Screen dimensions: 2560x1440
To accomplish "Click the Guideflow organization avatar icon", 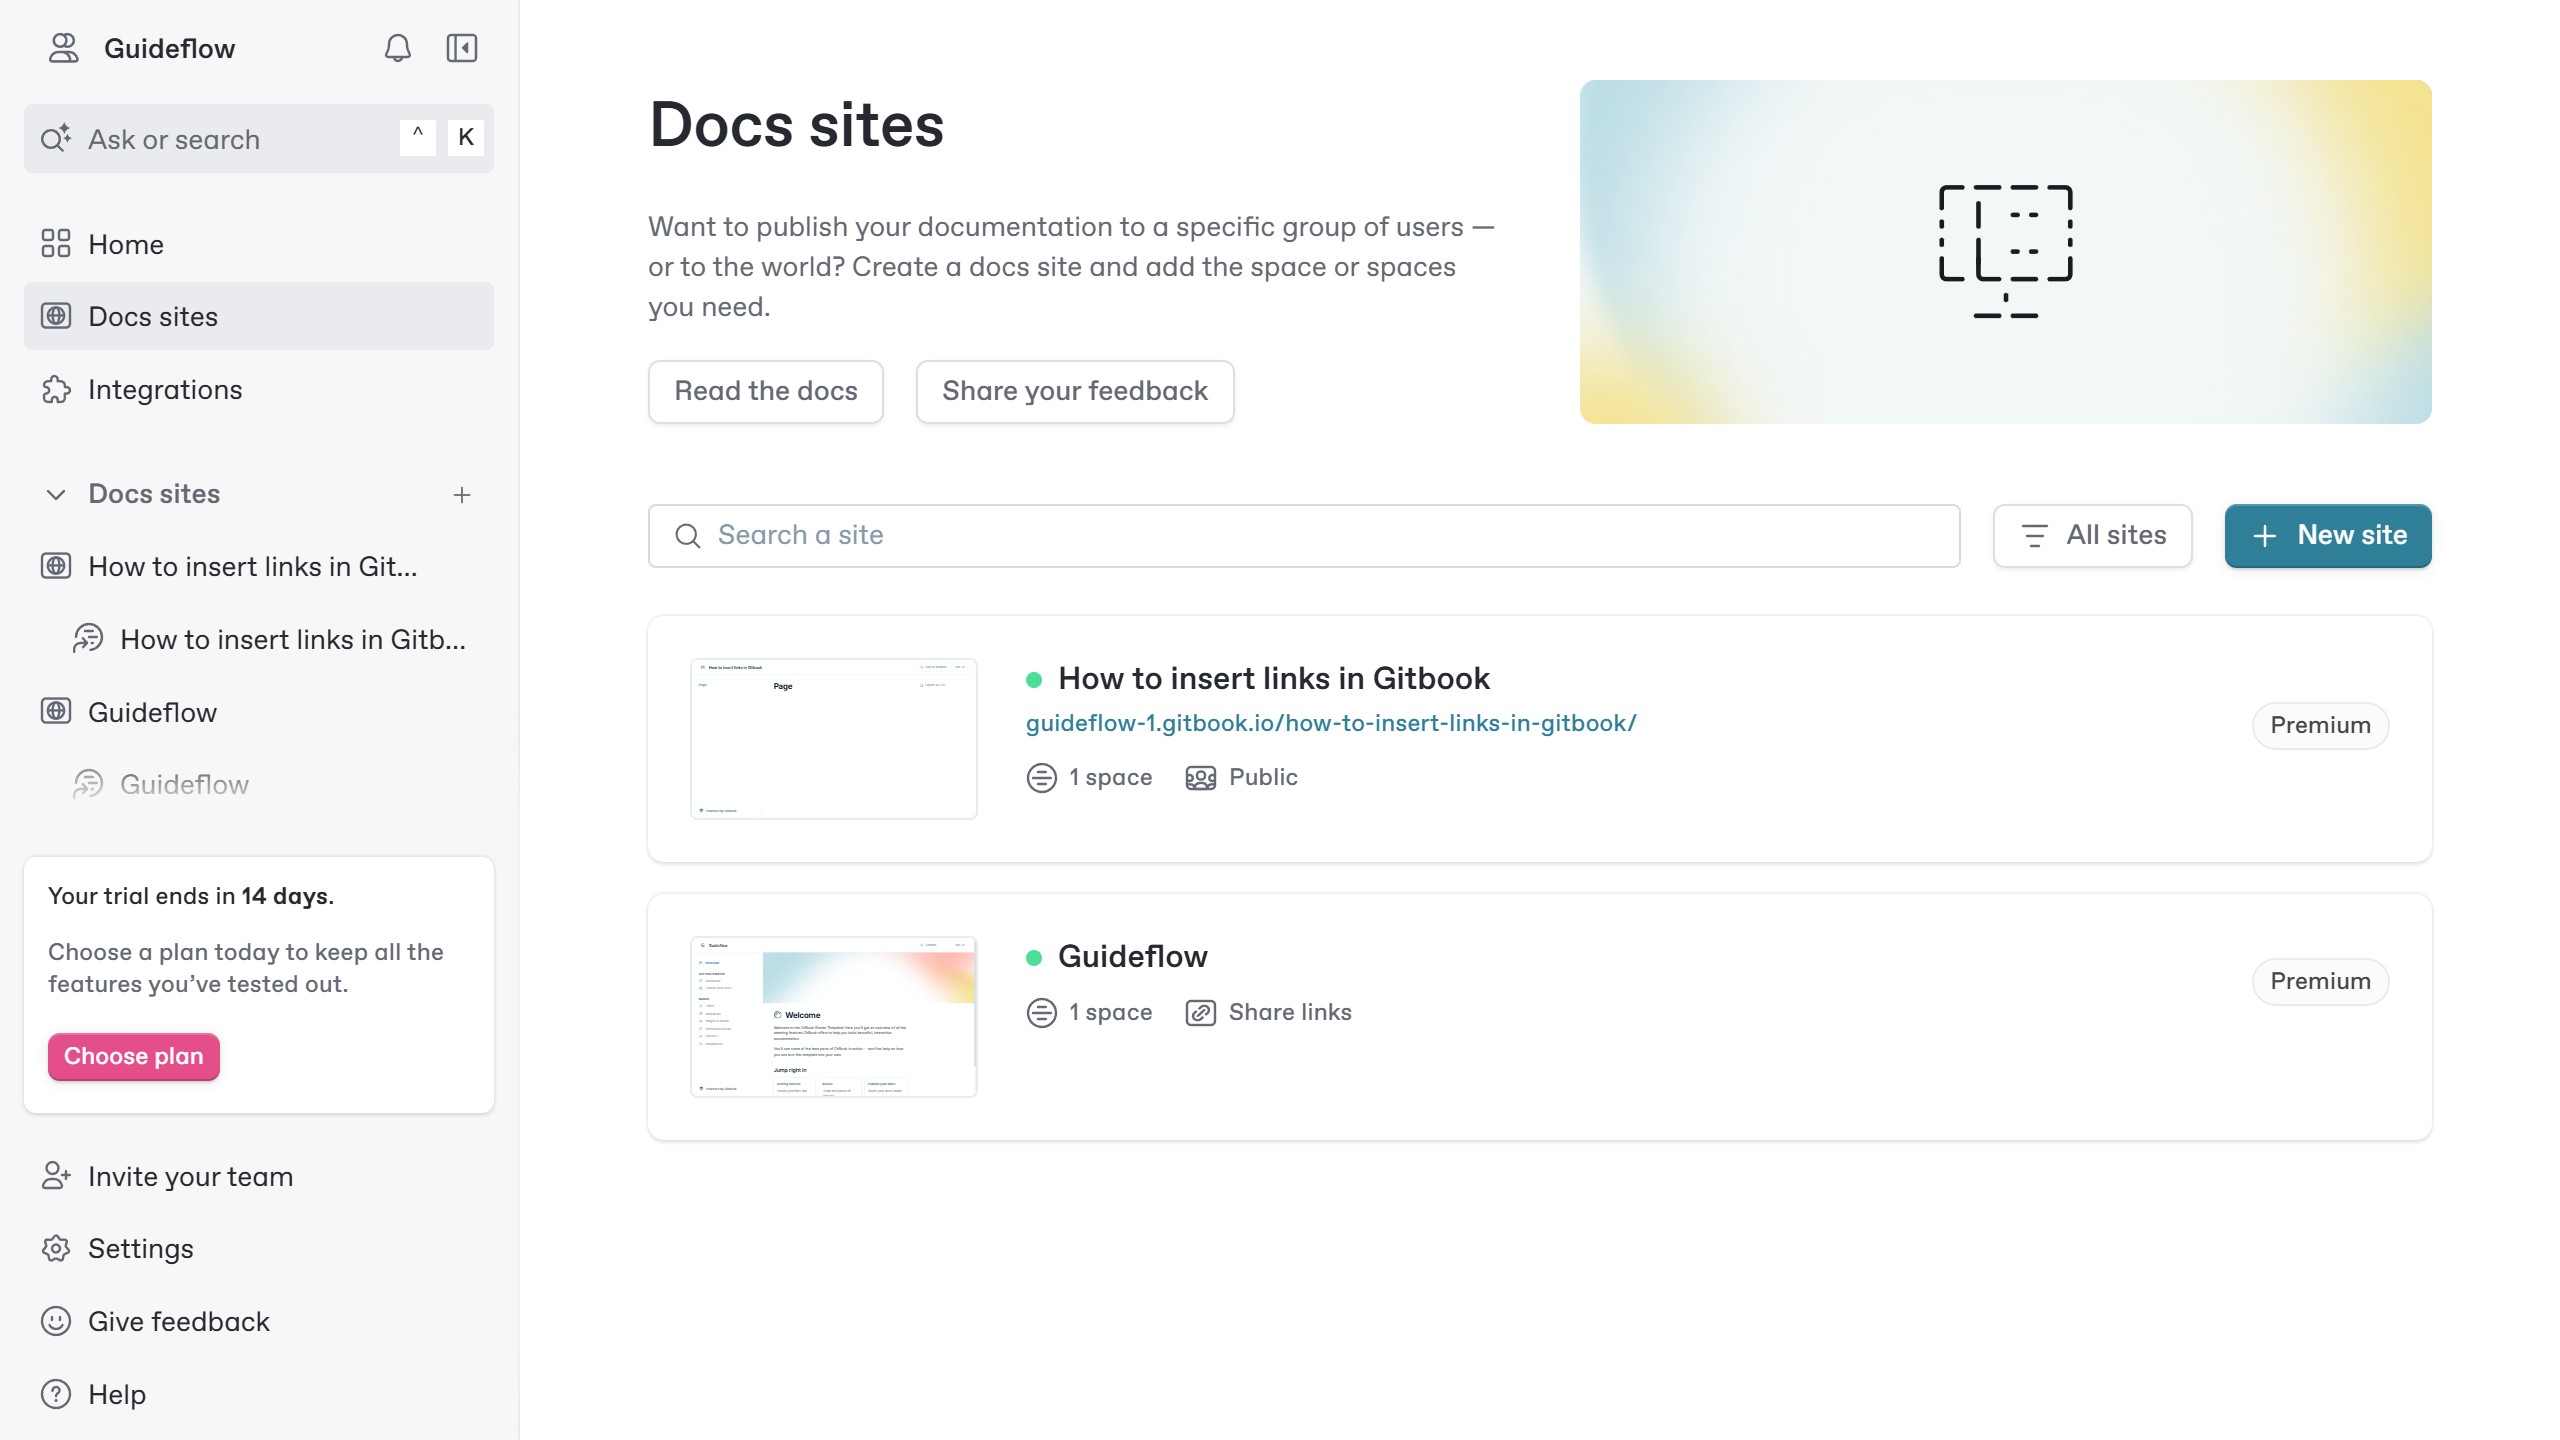I will [x=64, y=48].
